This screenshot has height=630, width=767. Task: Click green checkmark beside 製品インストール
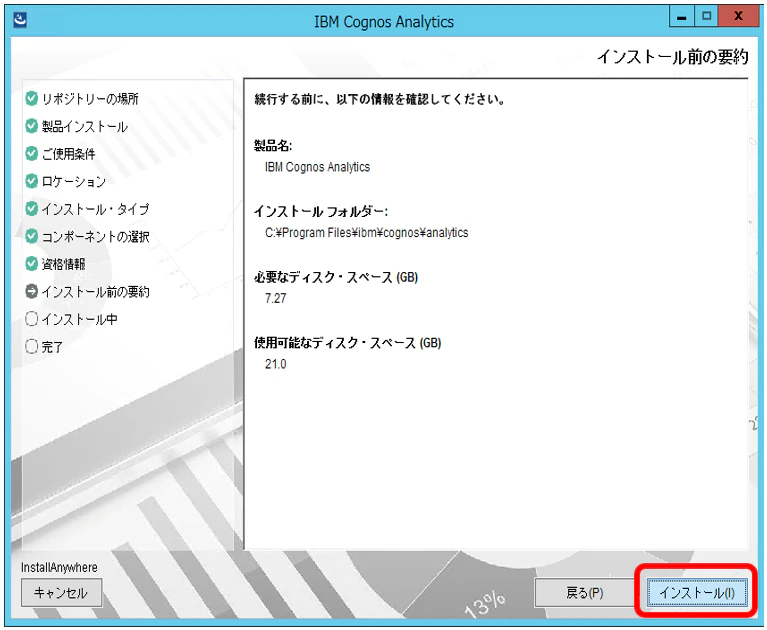[x=31, y=126]
